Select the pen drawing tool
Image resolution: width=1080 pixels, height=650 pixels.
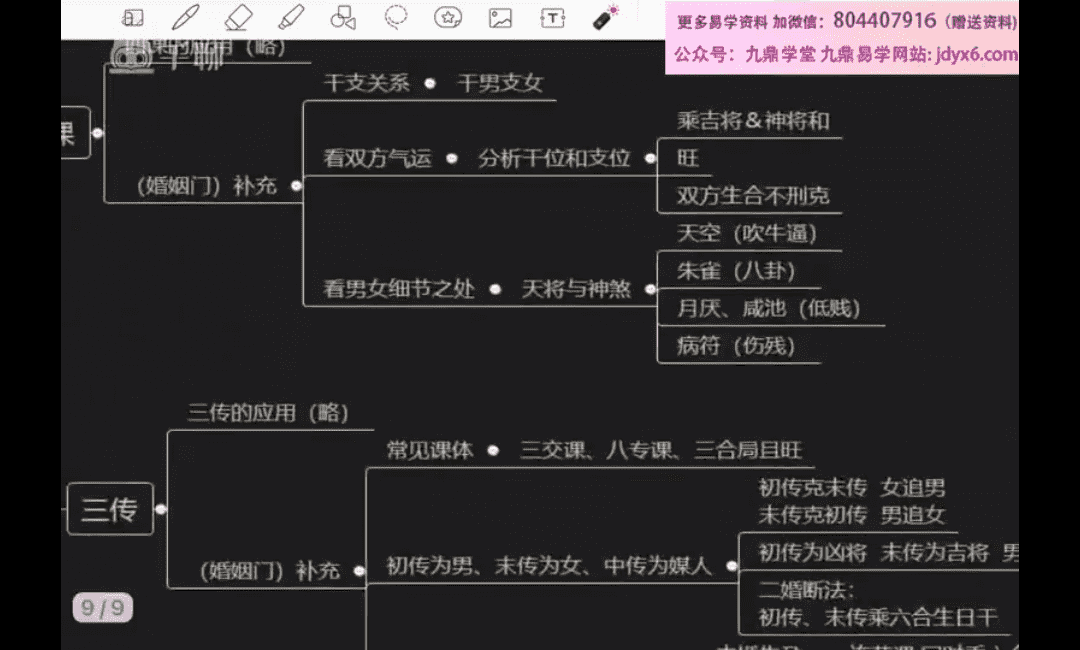tap(185, 18)
